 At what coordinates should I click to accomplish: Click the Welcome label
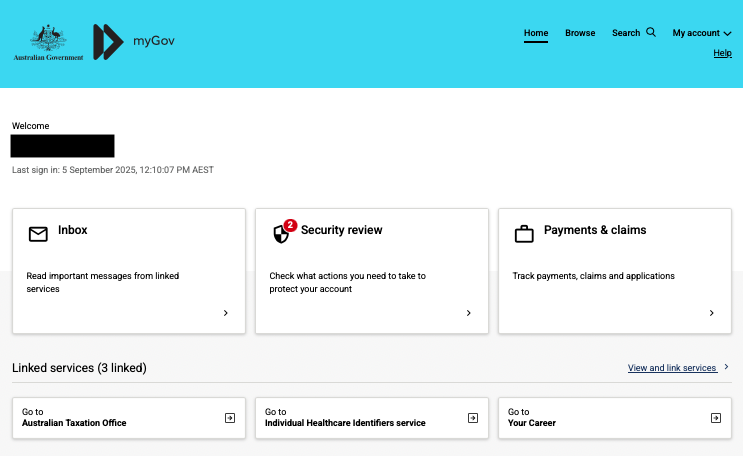(30, 126)
